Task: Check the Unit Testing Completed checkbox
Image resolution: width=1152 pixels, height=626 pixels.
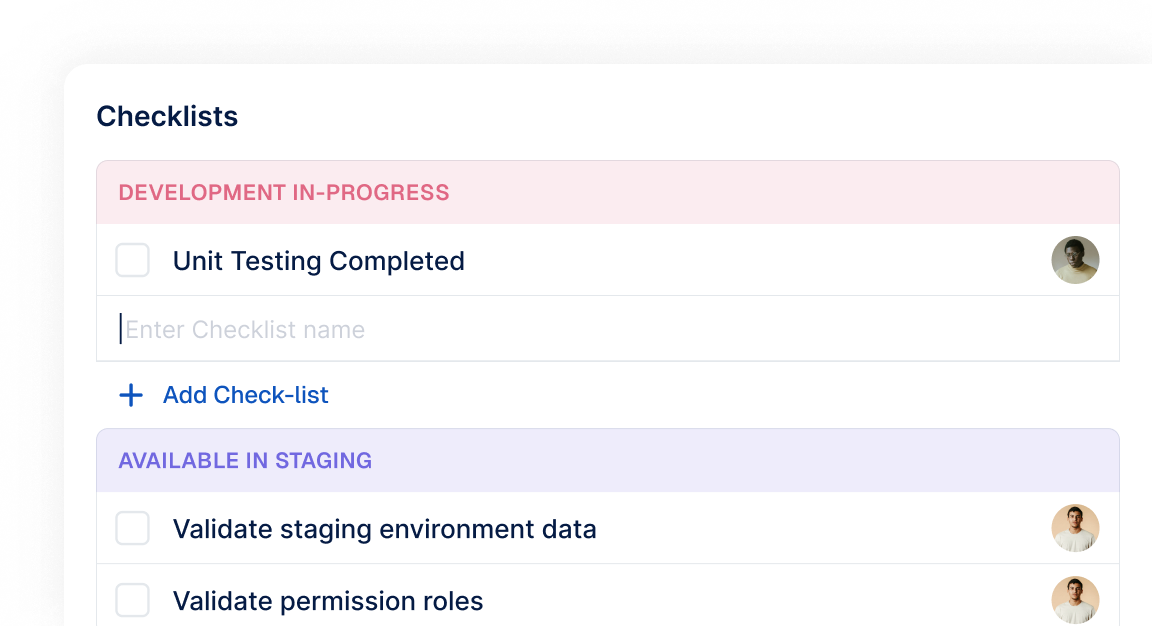Action: point(133,261)
